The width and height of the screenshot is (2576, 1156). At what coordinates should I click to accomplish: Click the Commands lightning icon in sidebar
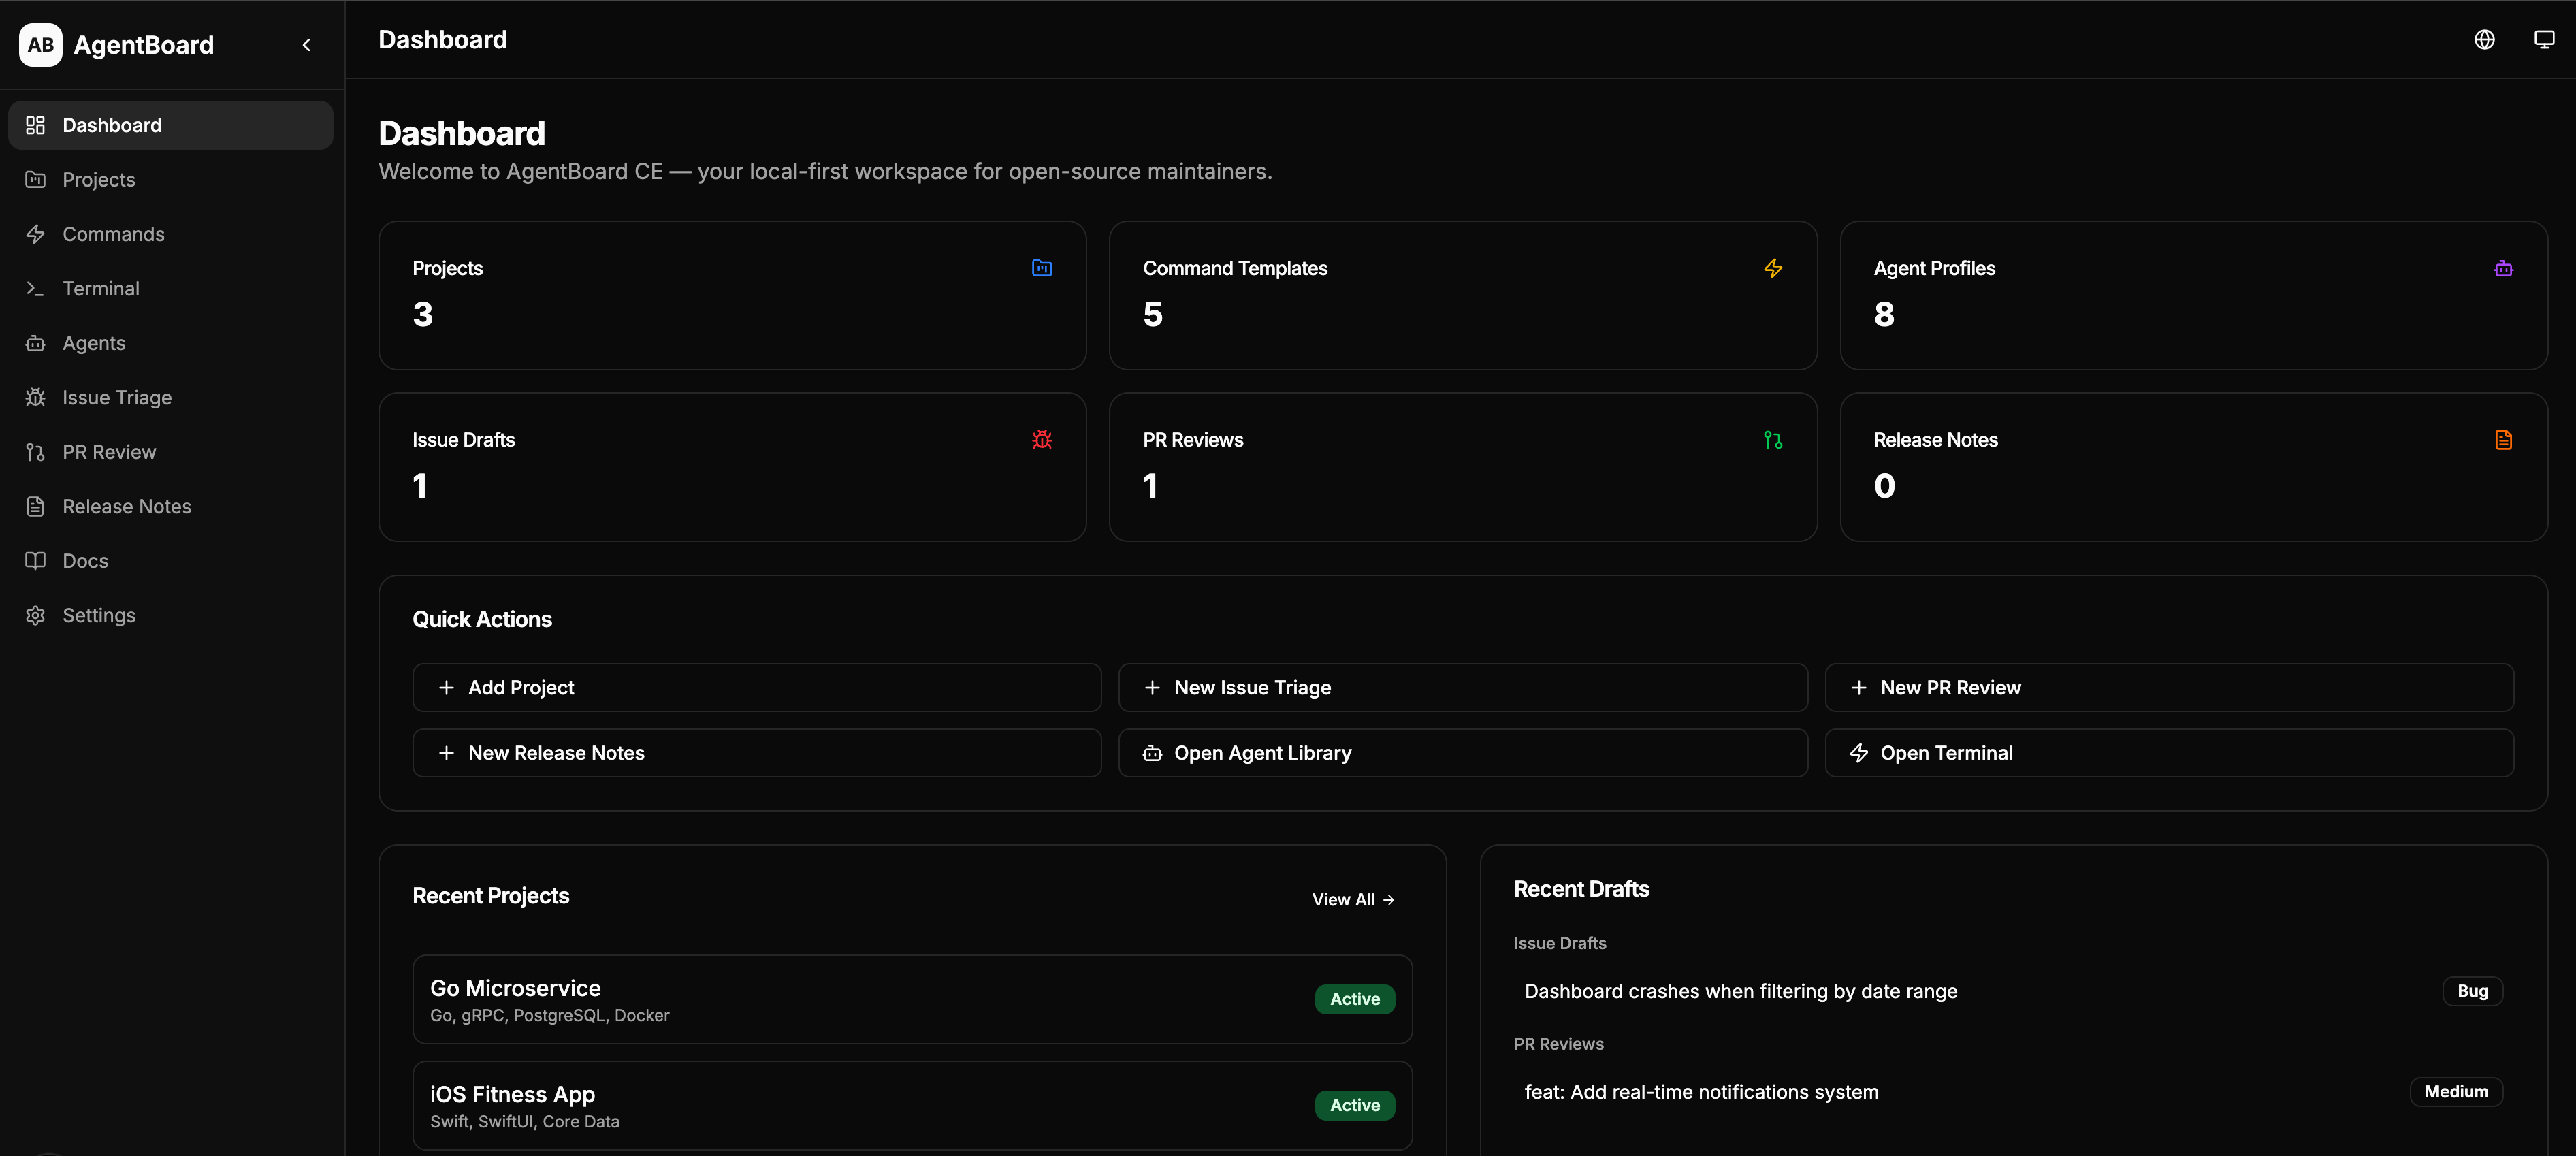pyautogui.click(x=36, y=234)
